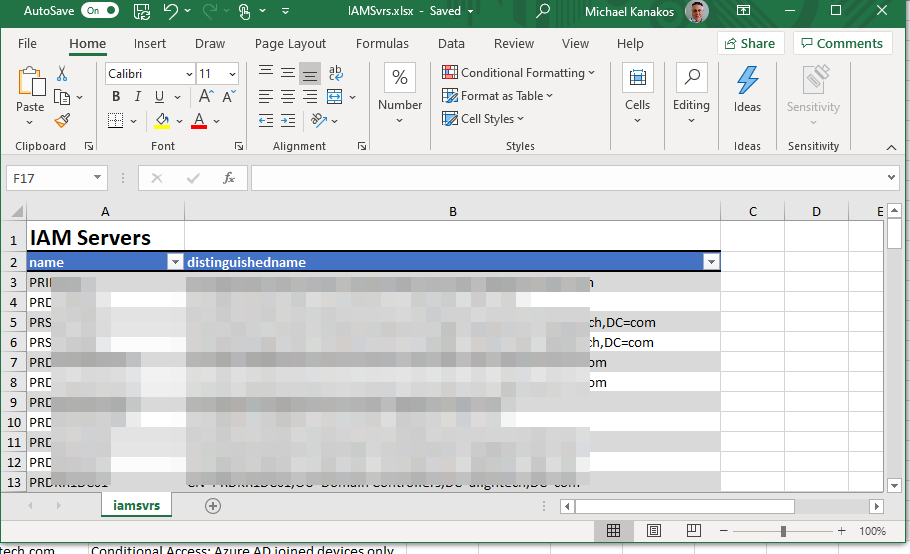This screenshot has height=554, width=910.
Task: Apply the red Font Color swatch
Action: click(199, 121)
